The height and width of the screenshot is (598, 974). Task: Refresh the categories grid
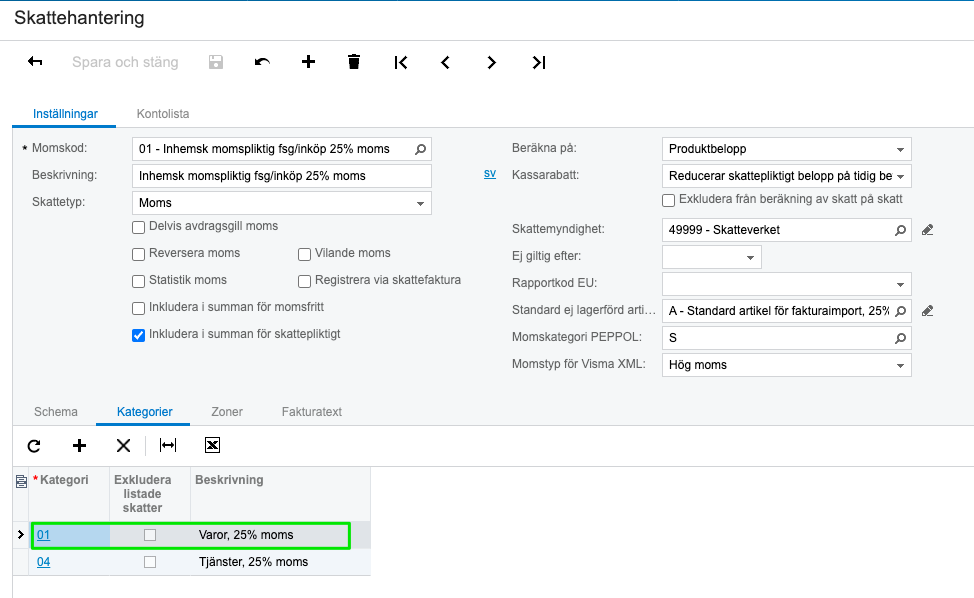click(34, 445)
